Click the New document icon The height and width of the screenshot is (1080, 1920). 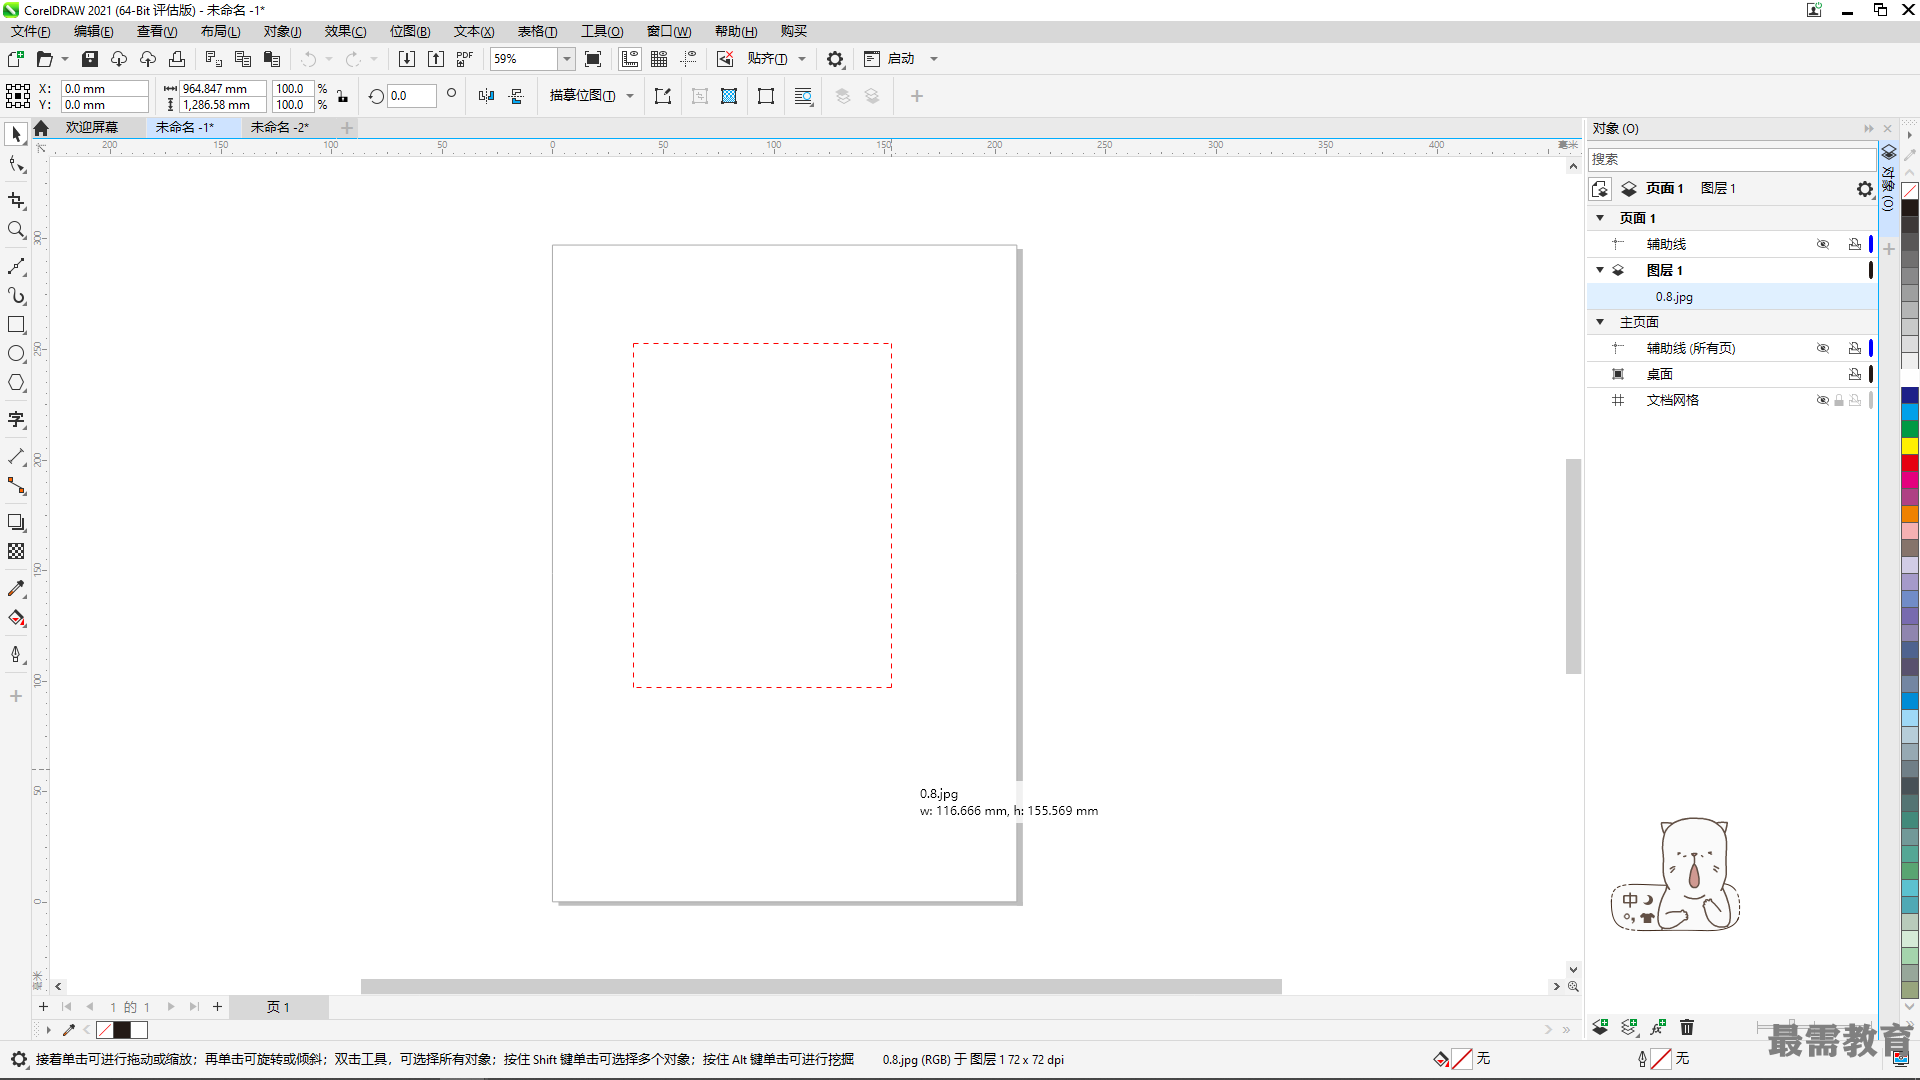point(16,59)
